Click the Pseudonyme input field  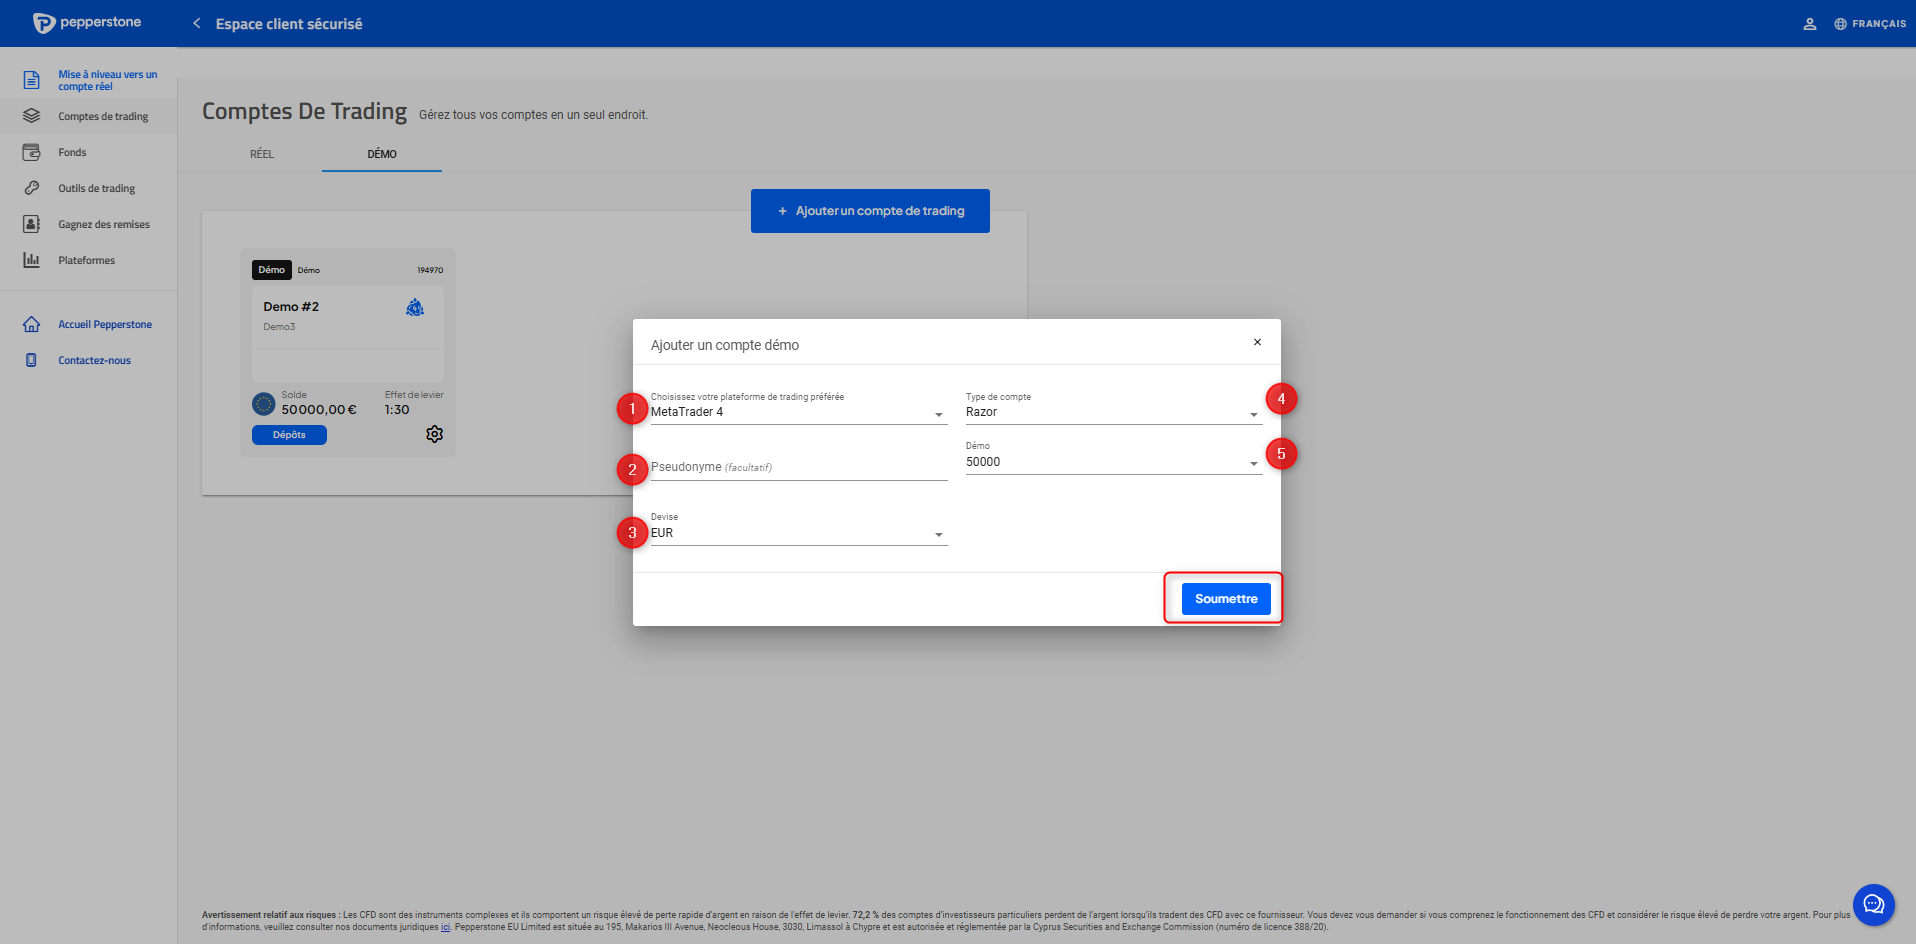click(x=799, y=468)
